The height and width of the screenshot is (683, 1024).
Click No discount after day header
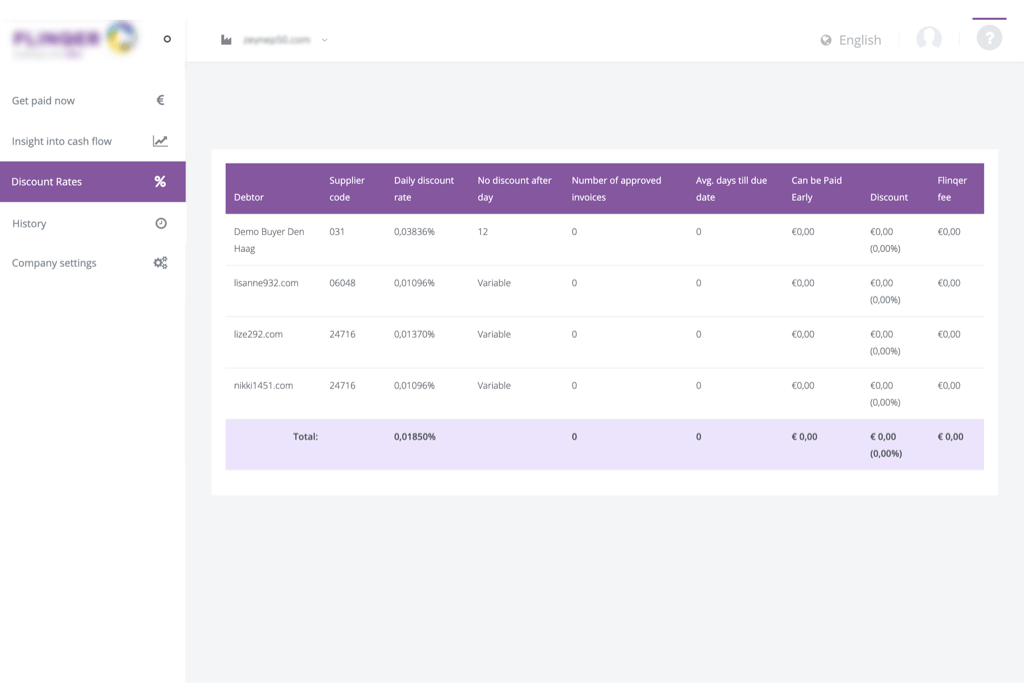tap(515, 189)
